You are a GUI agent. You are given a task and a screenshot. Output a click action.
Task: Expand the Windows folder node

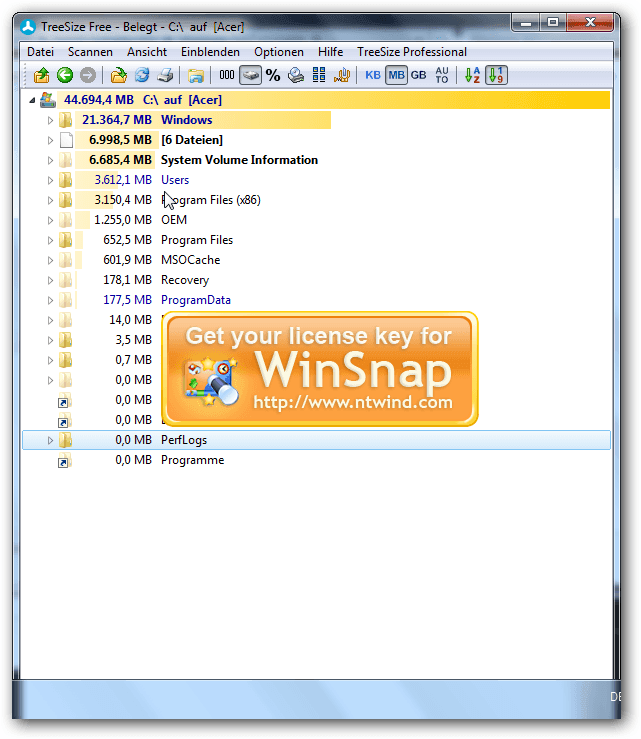click(x=50, y=121)
